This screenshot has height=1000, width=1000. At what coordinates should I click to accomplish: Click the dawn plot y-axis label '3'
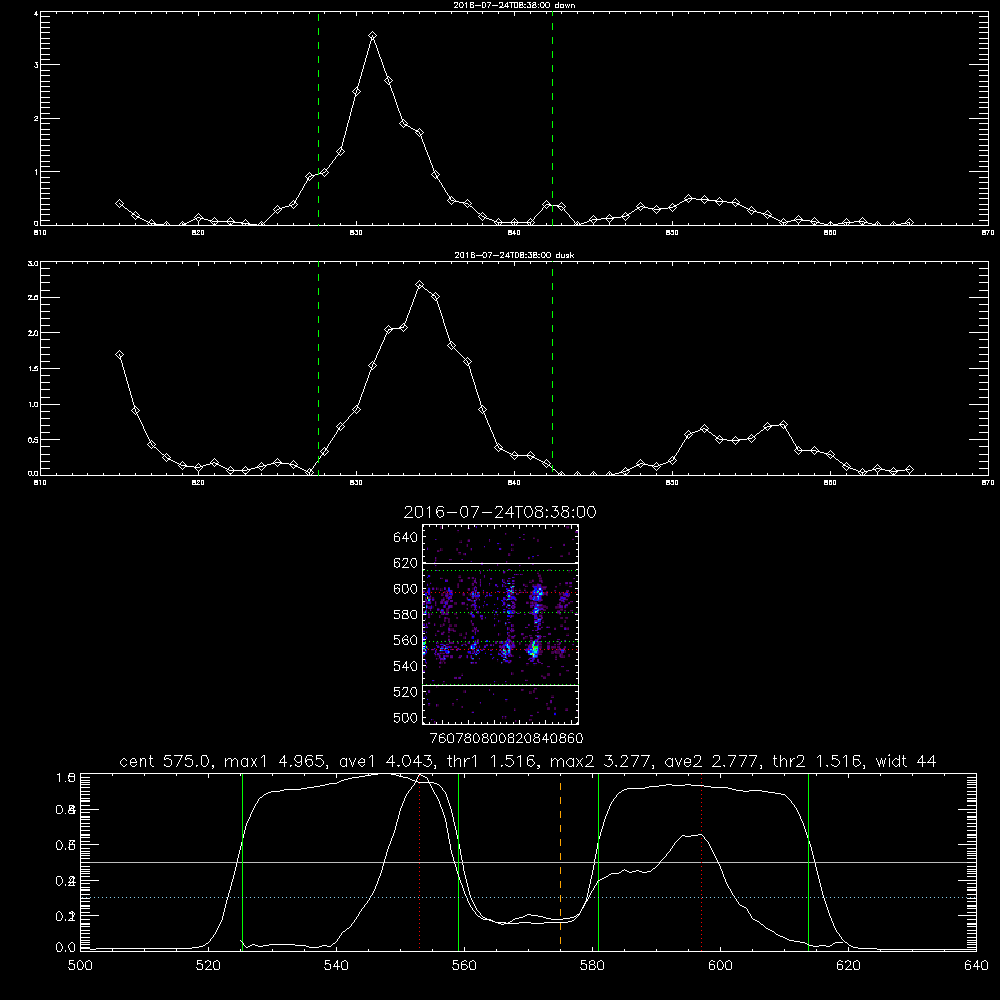click(x=36, y=65)
